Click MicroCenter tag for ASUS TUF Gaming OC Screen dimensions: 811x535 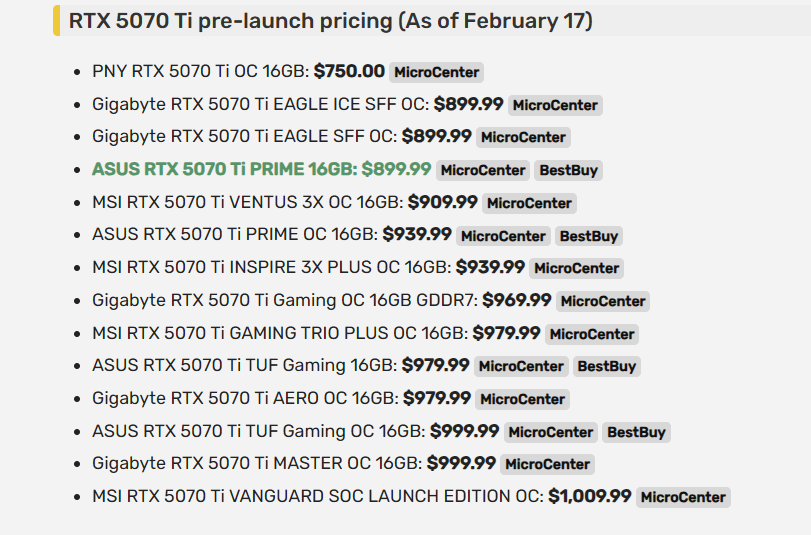(x=551, y=432)
